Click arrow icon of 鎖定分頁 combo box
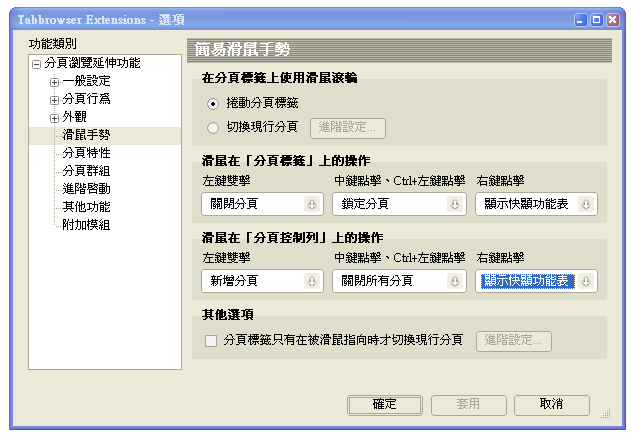634x437 pixels. 455,204
